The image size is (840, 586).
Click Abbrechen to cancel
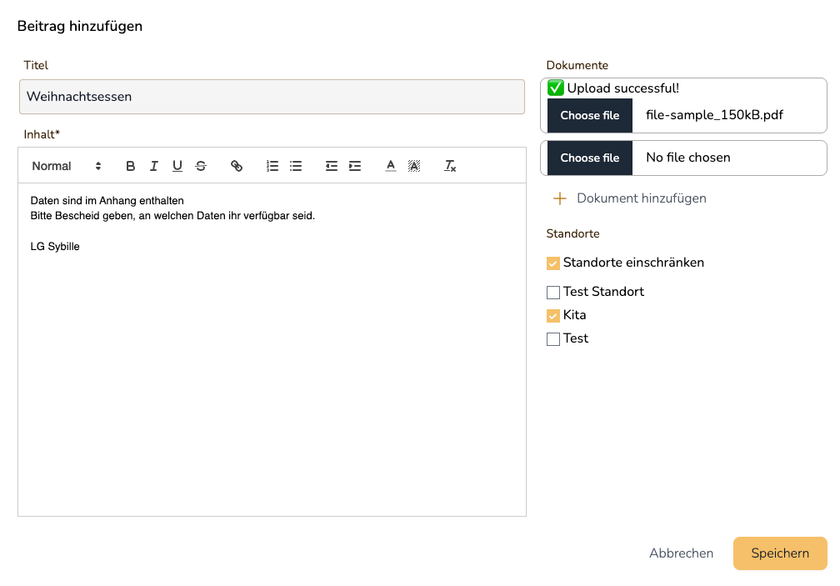(x=681, y=553)
